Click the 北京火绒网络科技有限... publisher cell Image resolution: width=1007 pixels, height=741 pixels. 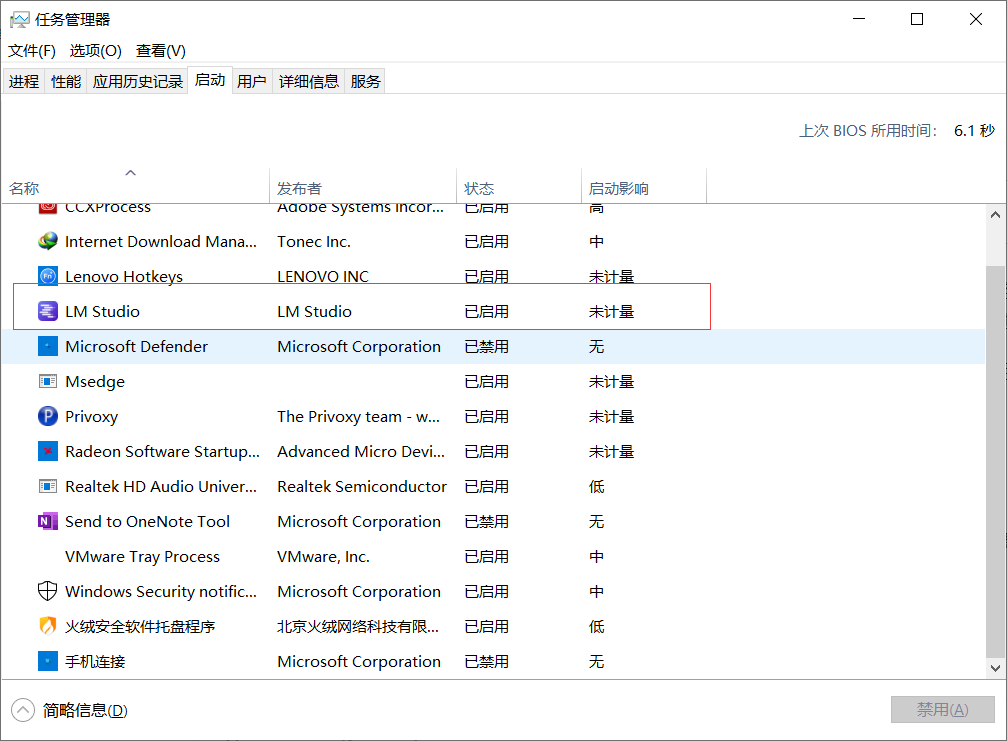tap(358, 627)
